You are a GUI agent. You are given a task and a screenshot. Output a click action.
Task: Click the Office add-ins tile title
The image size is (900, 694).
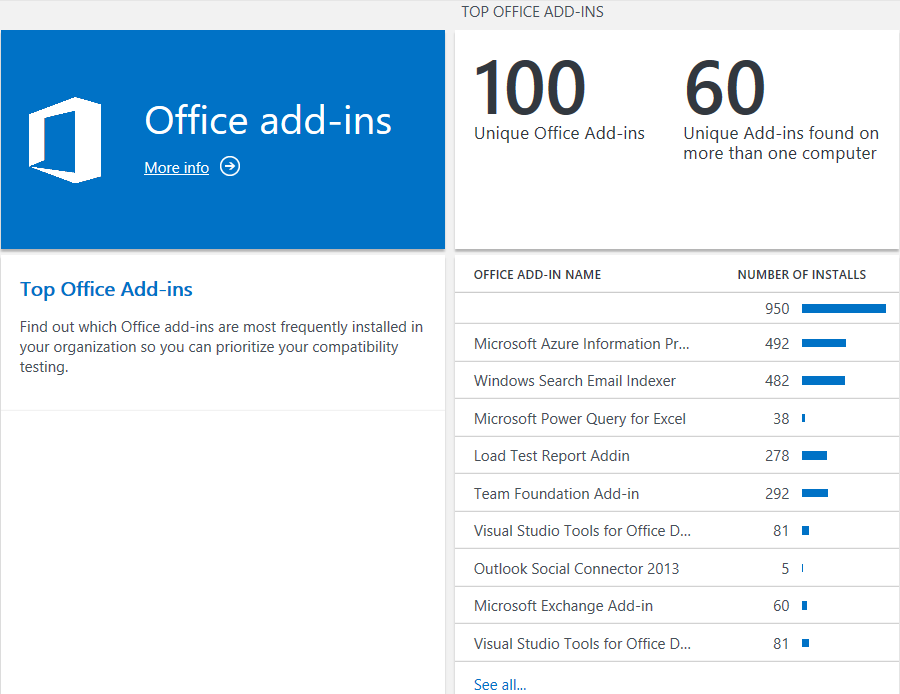point(268,120)
